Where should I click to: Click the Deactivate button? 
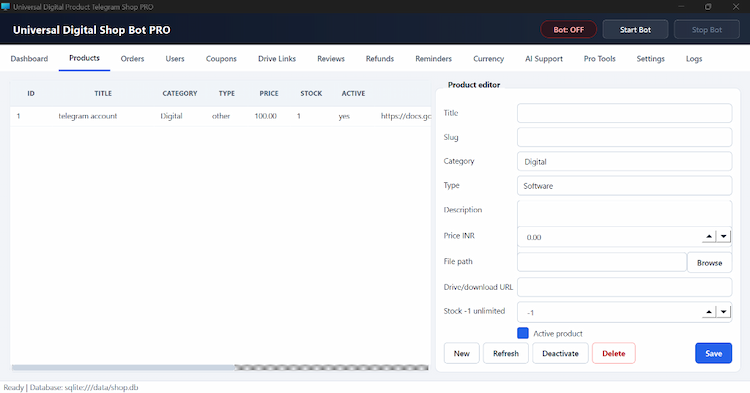pyautogui.click(x=560, y=353)
